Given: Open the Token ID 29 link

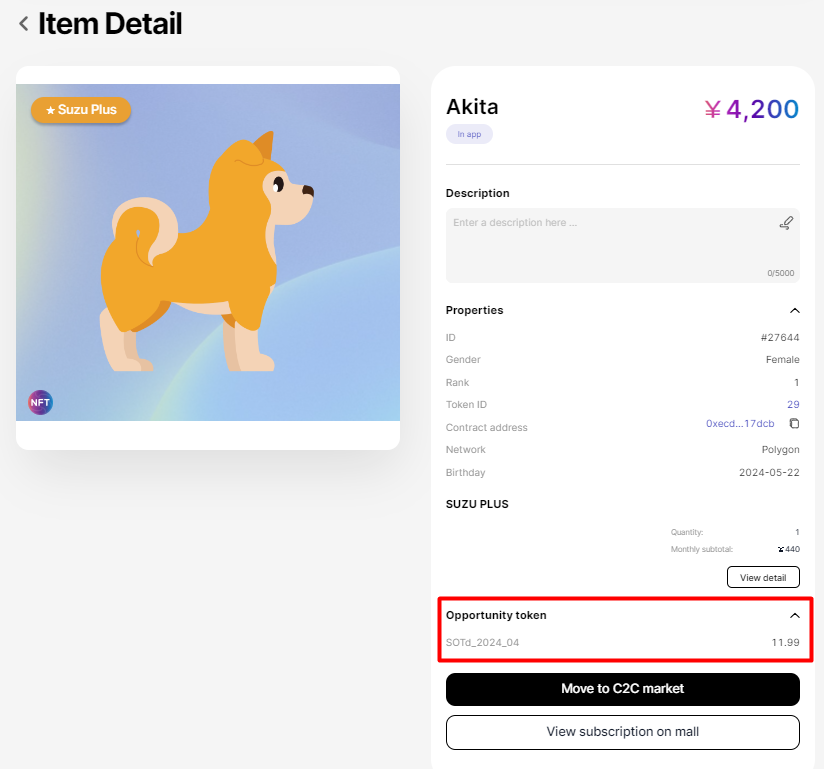Looking at the screenshot, I should pos(793,405).
